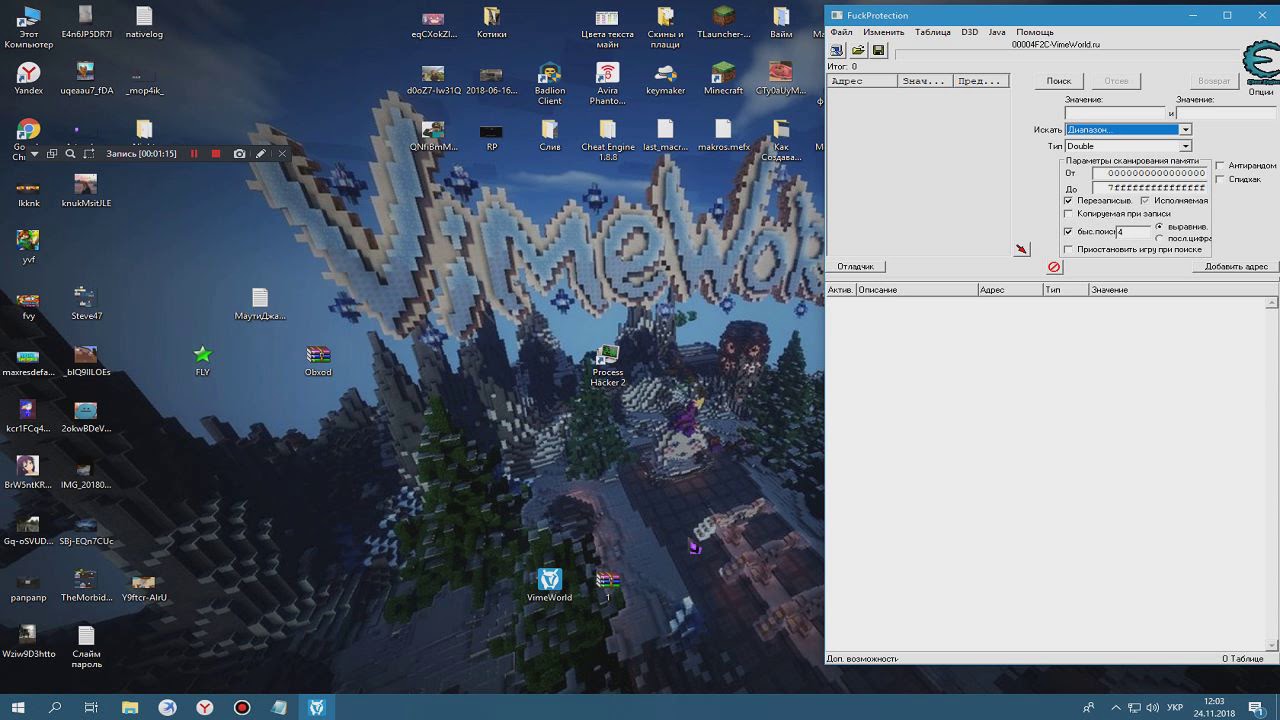
Task: Click Доп. возможности in the status bar
Action: [x=862, y=659]
